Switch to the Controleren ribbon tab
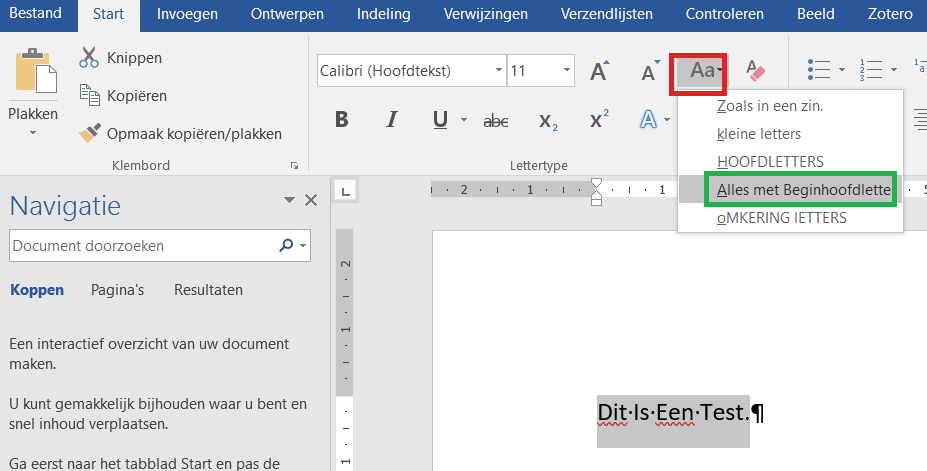Viewport: 927px width, 471px height. pyautogui.click(x=725, y=14)
